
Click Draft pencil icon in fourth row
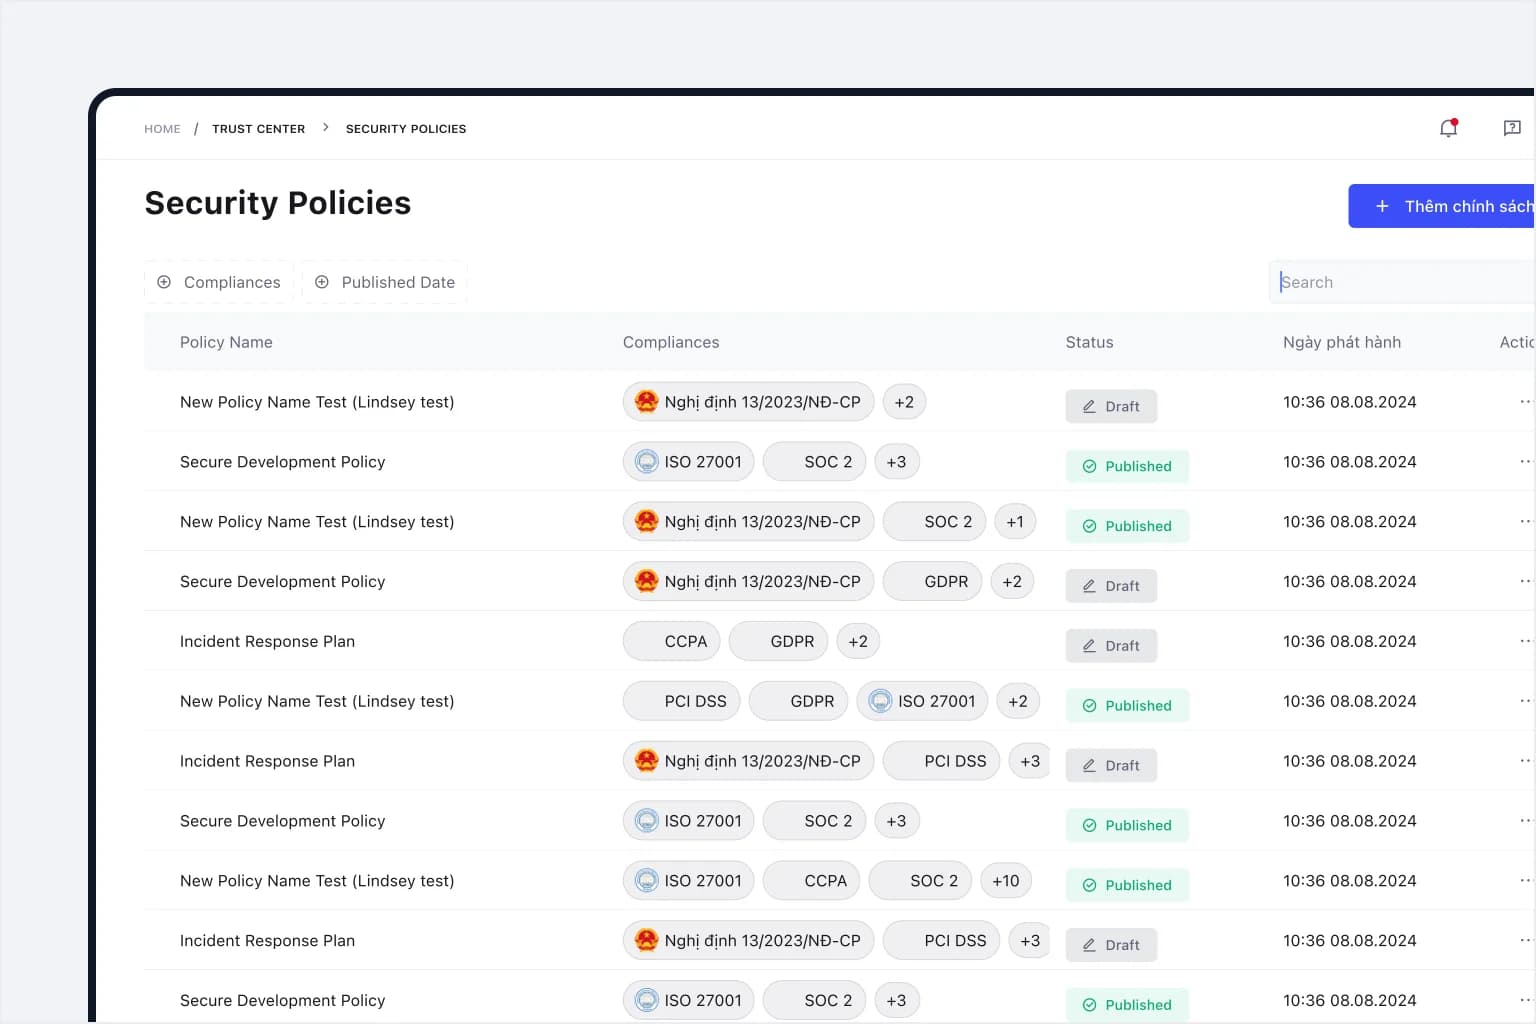pos(1089,586)
